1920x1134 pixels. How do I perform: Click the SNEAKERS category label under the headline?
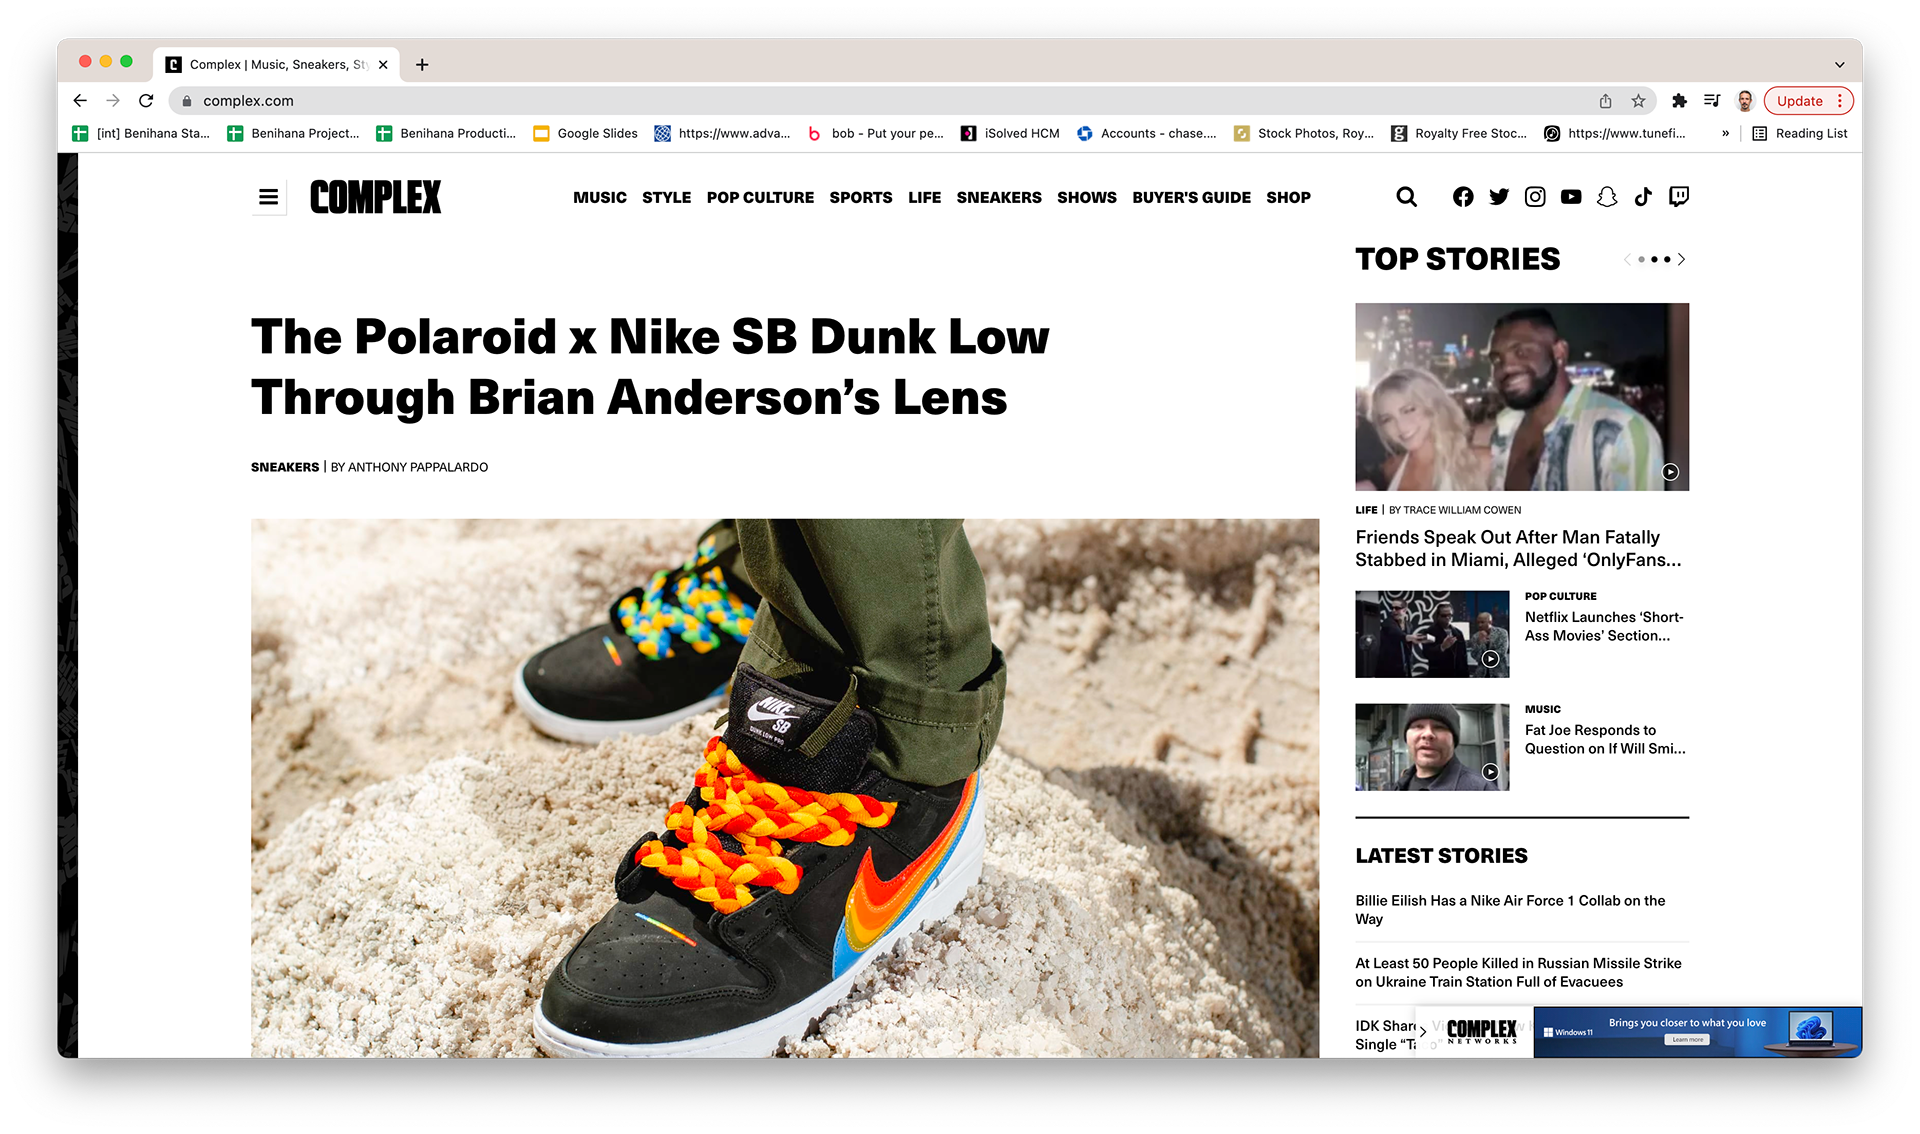click(285, 467)
